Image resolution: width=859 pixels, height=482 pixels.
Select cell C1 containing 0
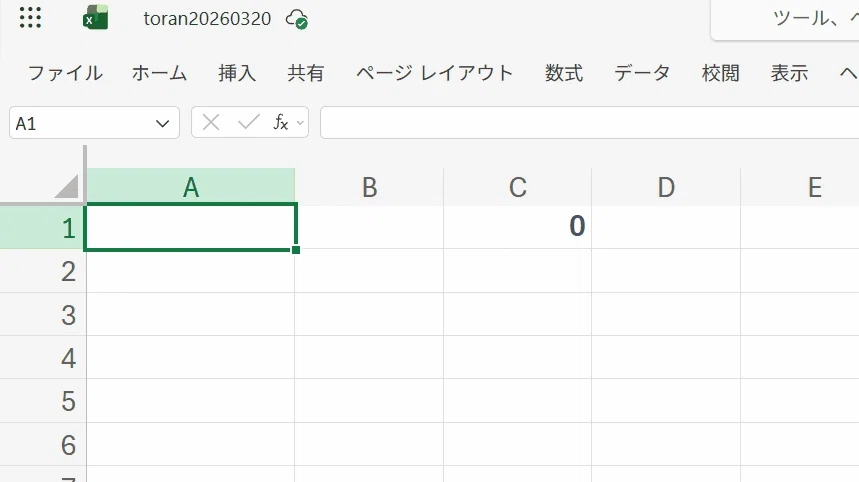(x=518, y=227)
